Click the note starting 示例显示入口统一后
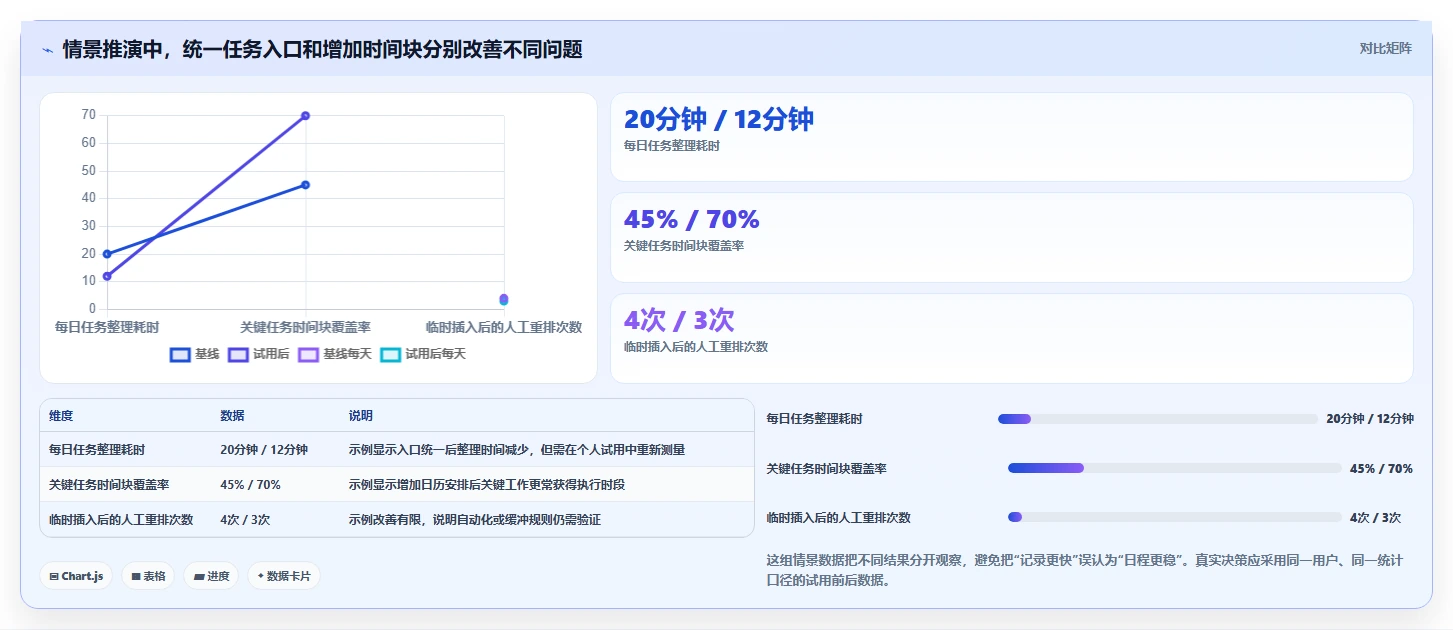This screenshot has width=1453, height=630. point(516,450)
